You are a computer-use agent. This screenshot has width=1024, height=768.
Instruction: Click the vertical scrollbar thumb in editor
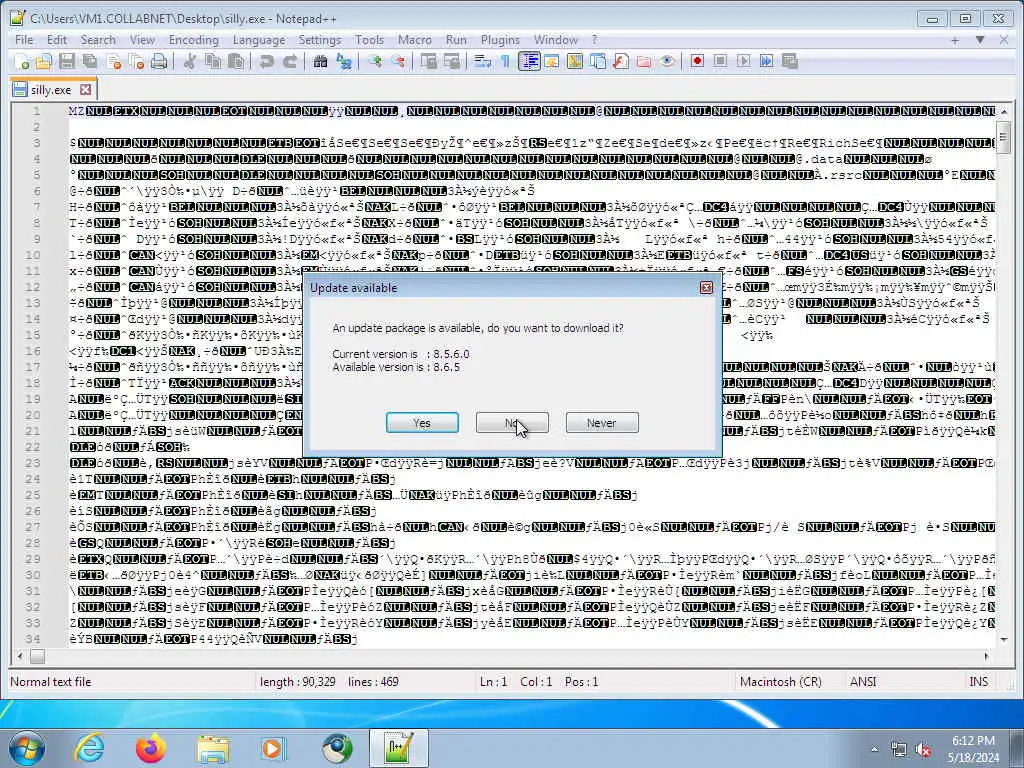point(1004,138)
